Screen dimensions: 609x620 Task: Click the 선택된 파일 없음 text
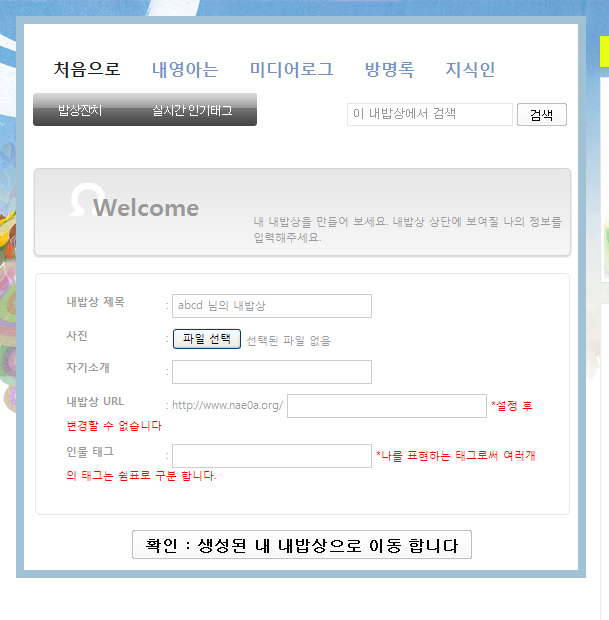click(x=289, y=340)
